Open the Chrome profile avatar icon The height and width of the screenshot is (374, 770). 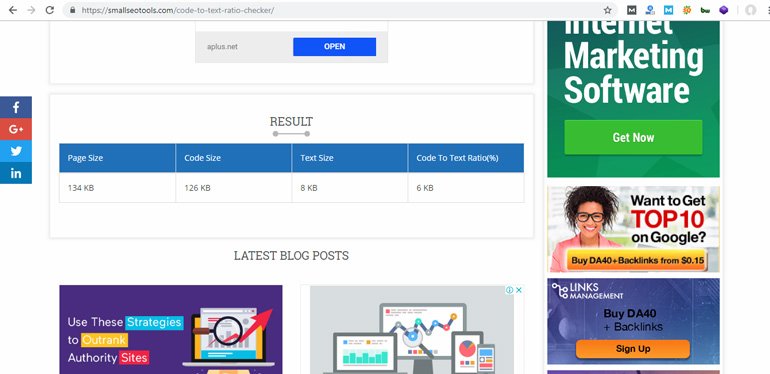pos(750,10)
